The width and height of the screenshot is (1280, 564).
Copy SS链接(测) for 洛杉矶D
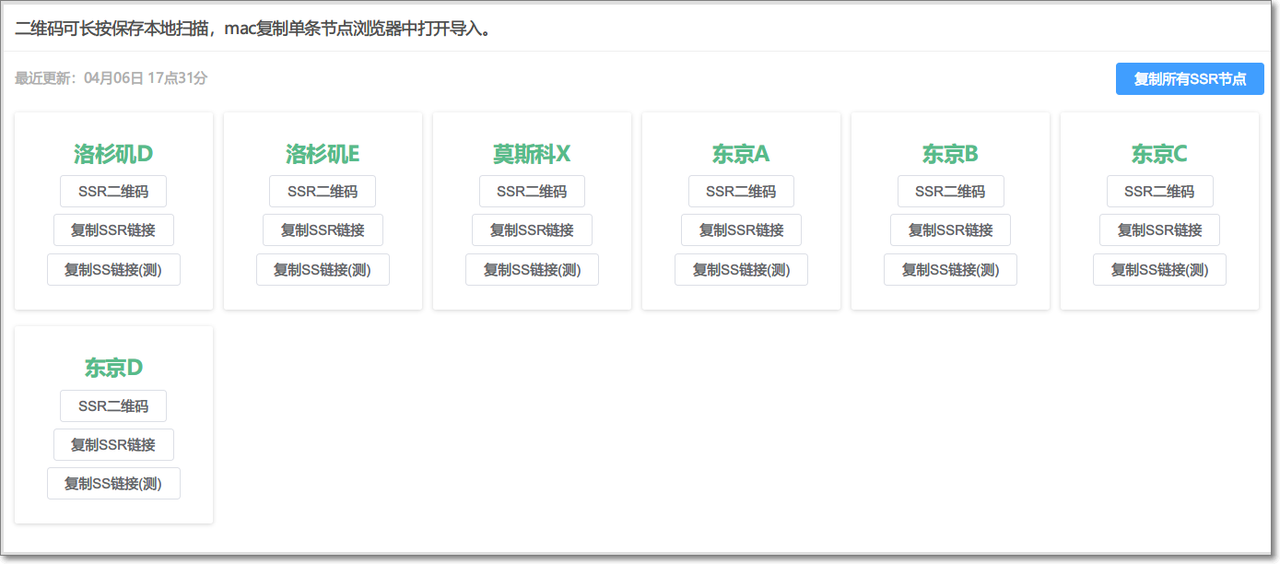[x=113, y=269]
